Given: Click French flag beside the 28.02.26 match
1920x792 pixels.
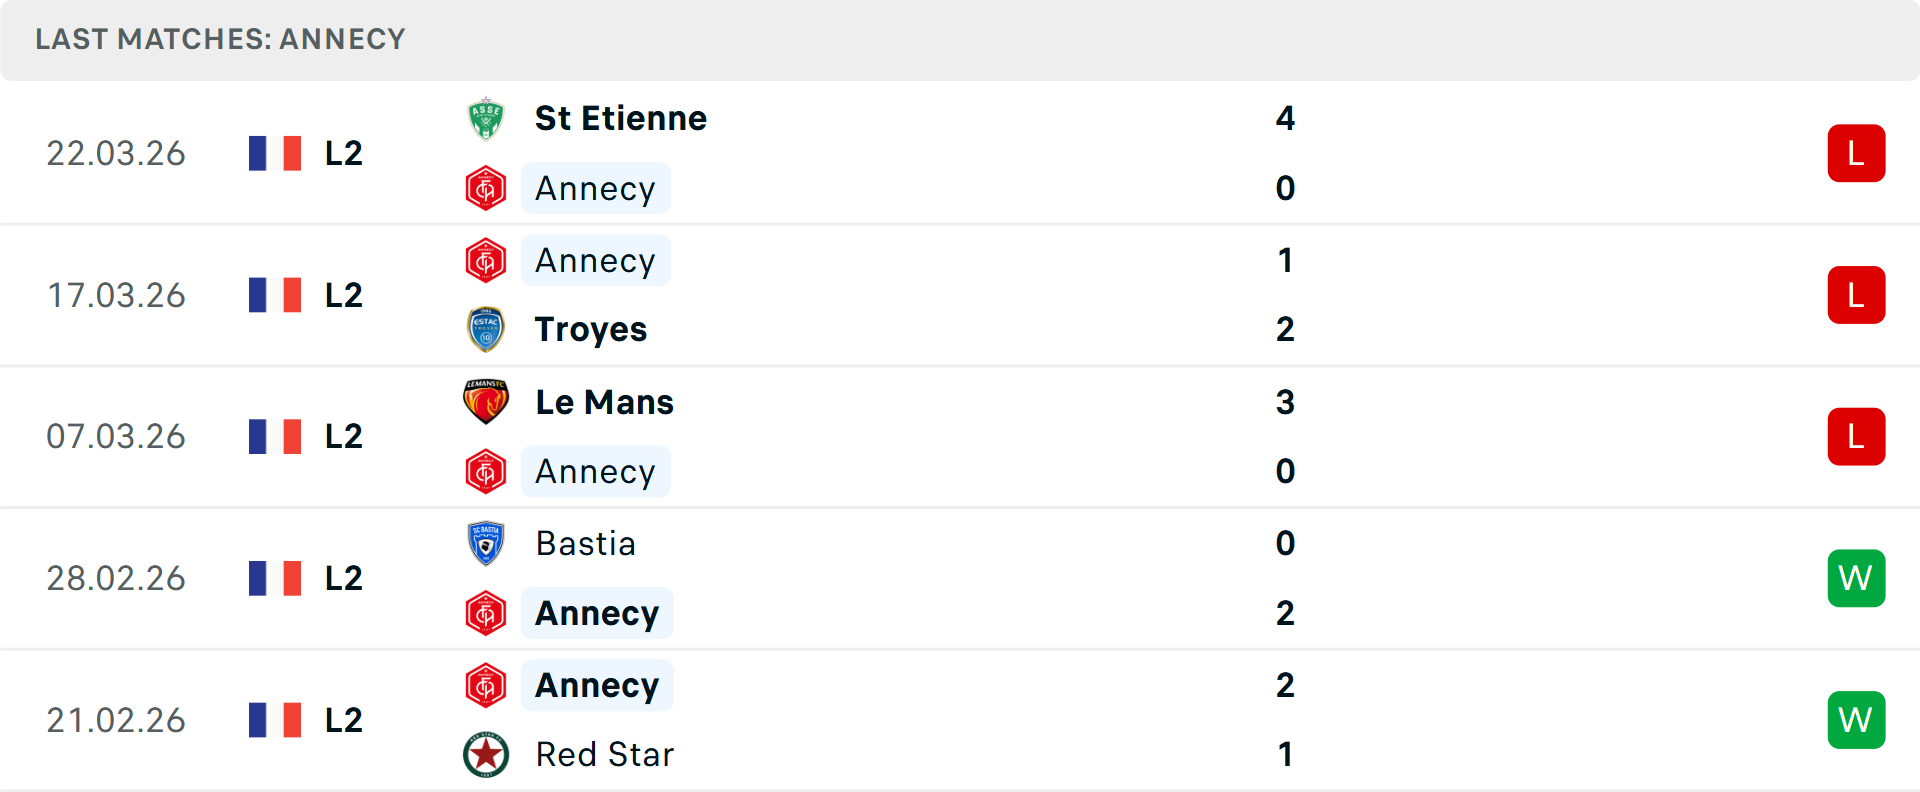Looking at the screenshot, I should point(275,578).
